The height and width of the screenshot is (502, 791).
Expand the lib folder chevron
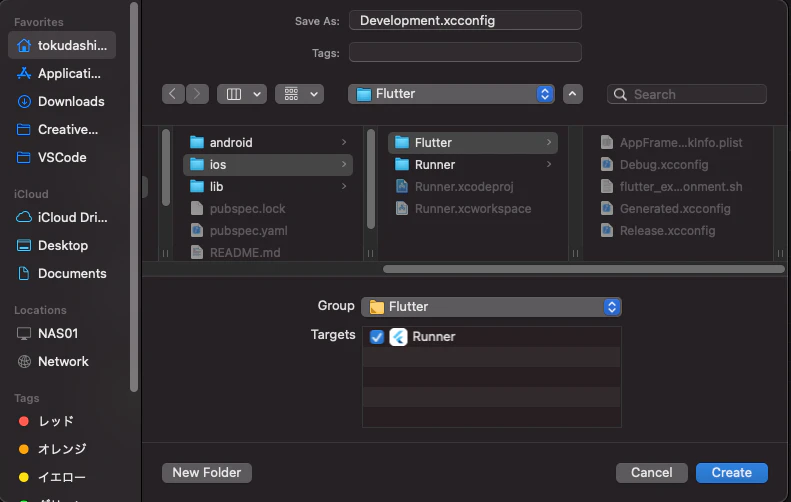pyautogui.click(x=344, y=187)
